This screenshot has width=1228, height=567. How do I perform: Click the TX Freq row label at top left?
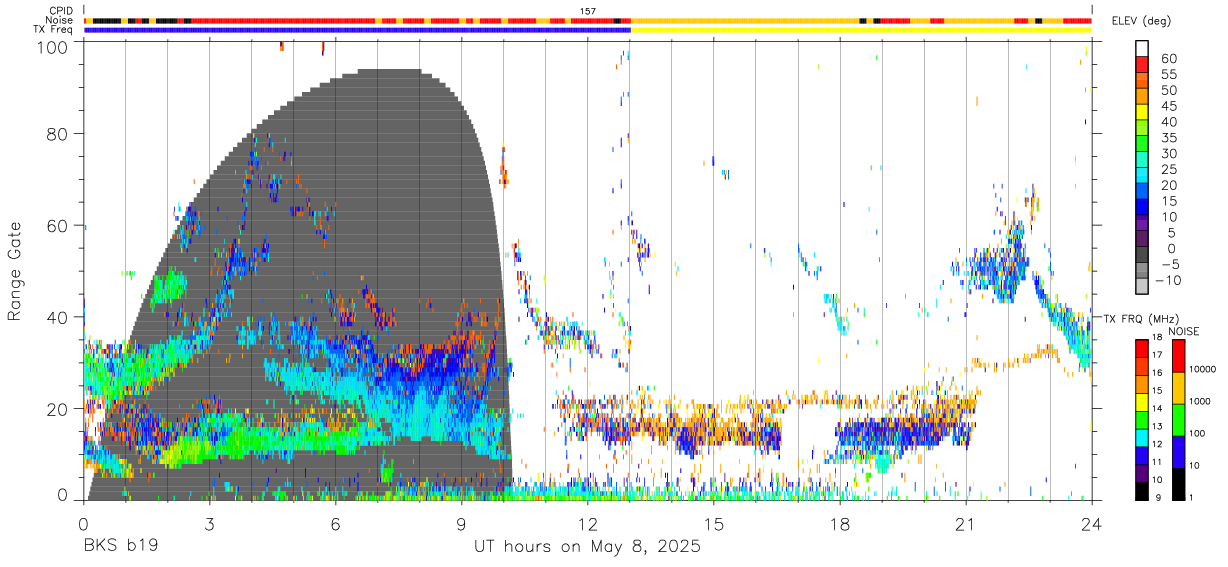click(x=55, y=29)
